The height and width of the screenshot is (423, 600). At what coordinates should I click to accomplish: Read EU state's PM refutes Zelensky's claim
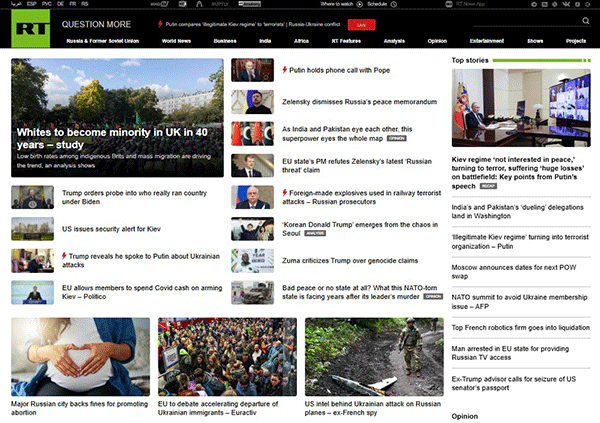click(x=357, y=165)
